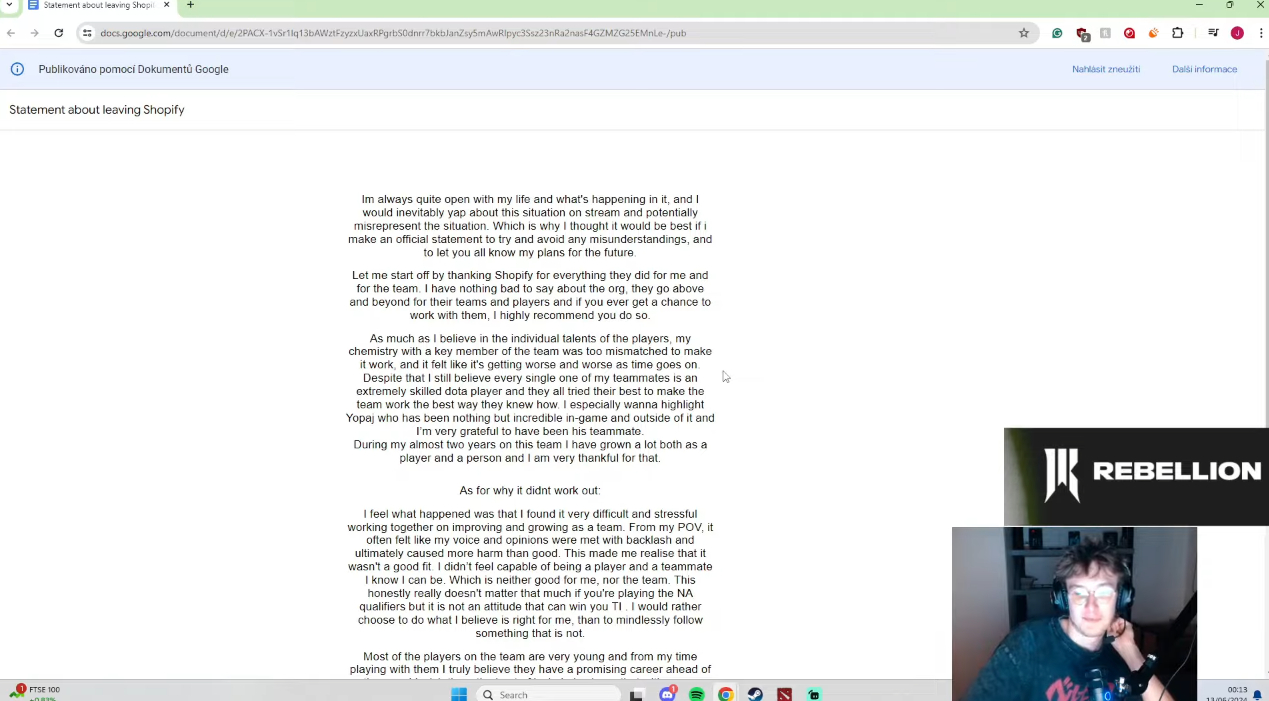Open the Chrome profile avatar J
1269x701 pixels.
pyautogui.click(x=1237, y=33)
